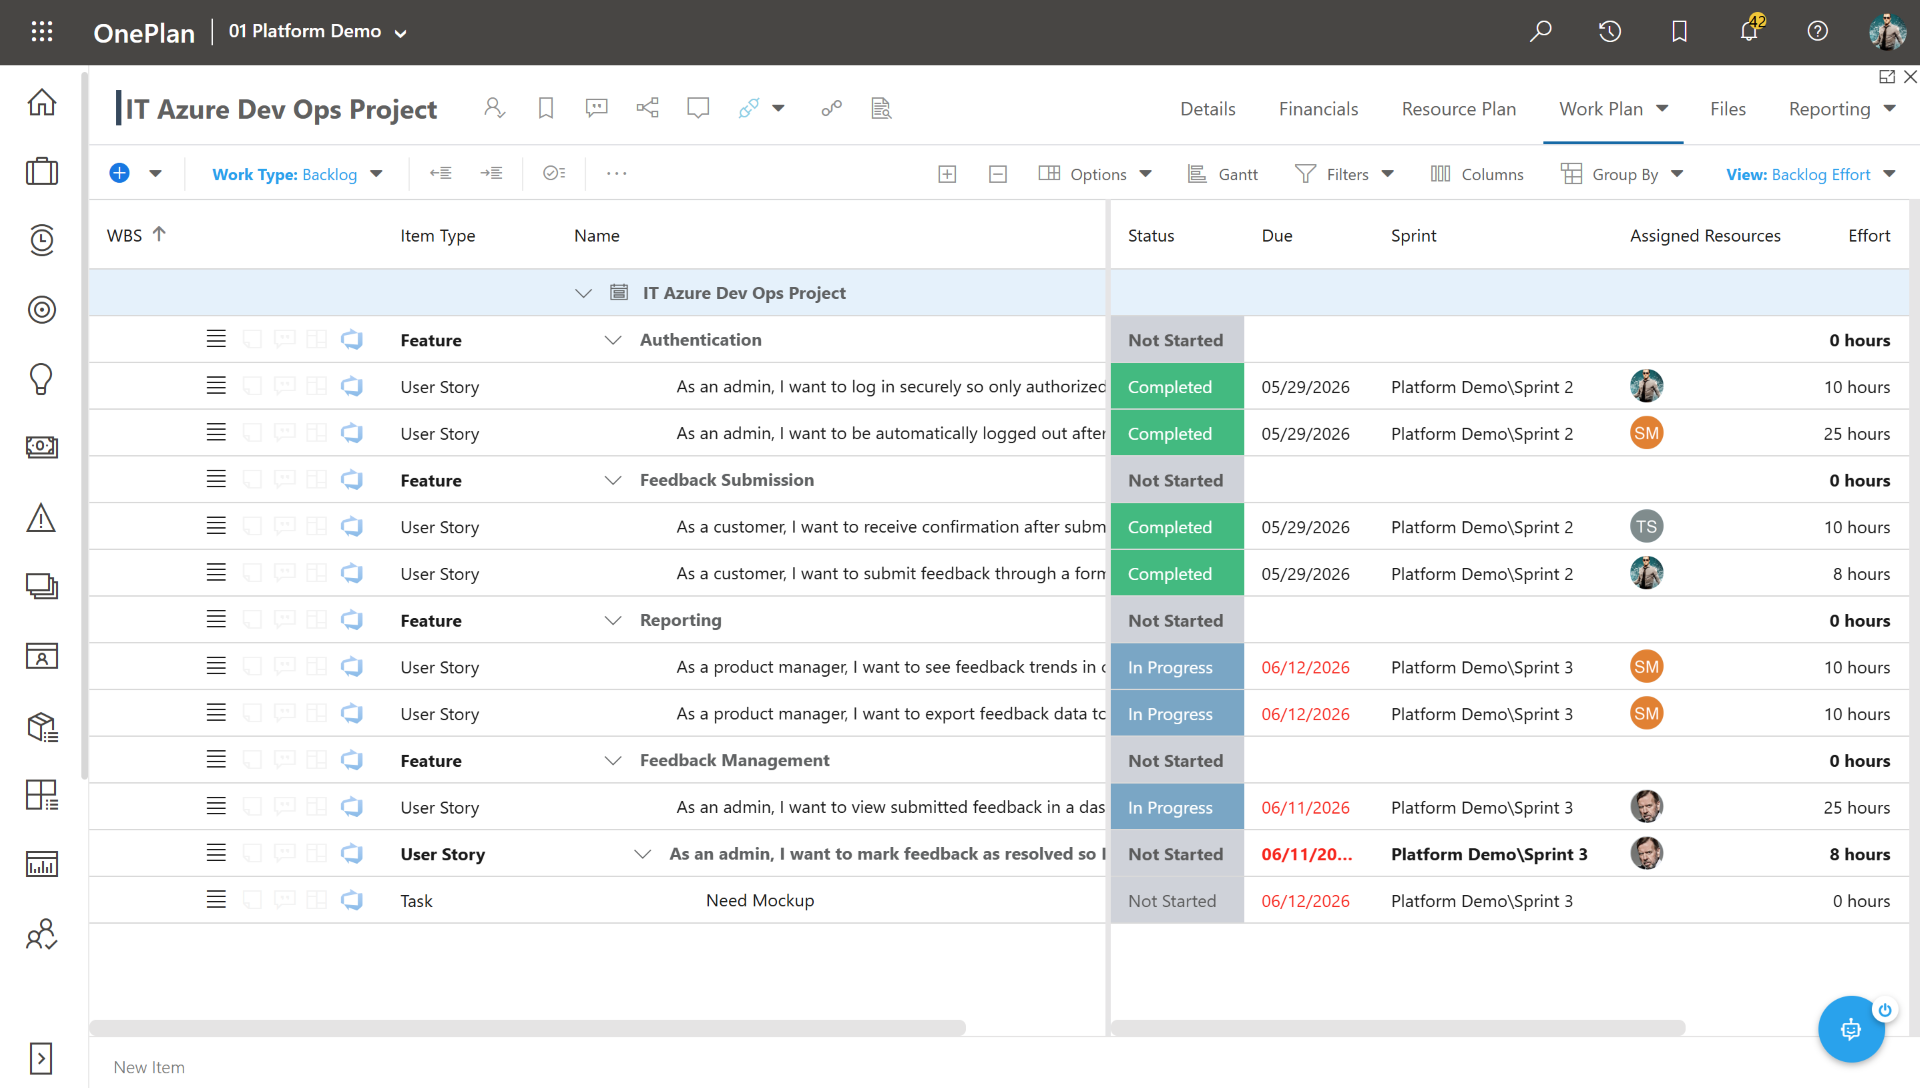Indent the selected item
The height and width of the screenshot is (1088, 1920).
[x=491, y=173]
